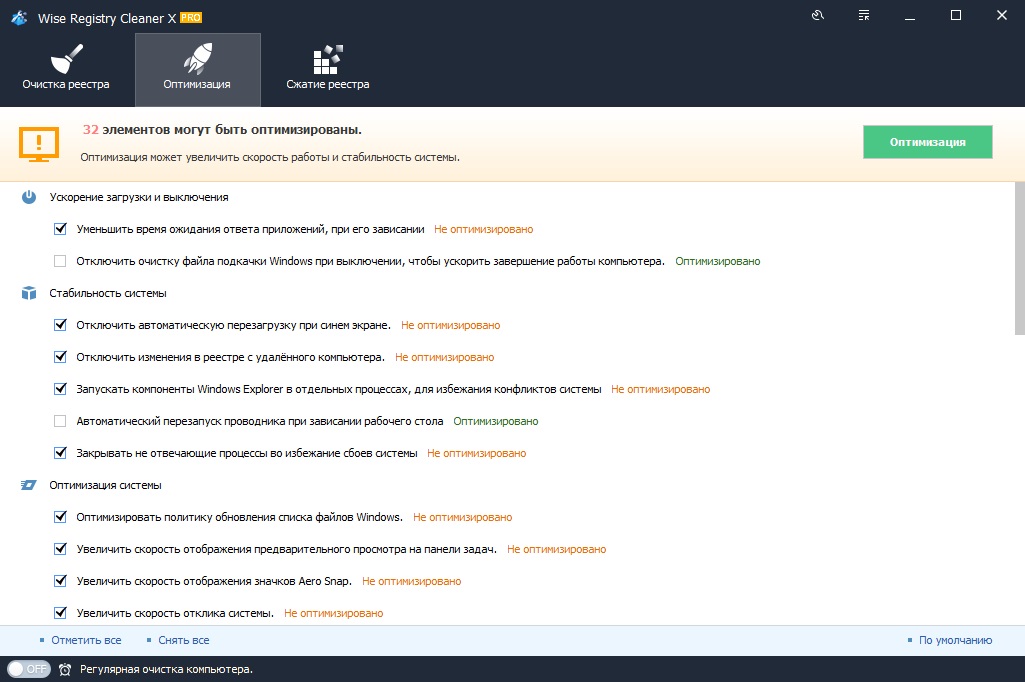The height and width of the screenshot is (682, 1025).
Task: Click the orange monitor warning icon
Action: tap(39, 144)
